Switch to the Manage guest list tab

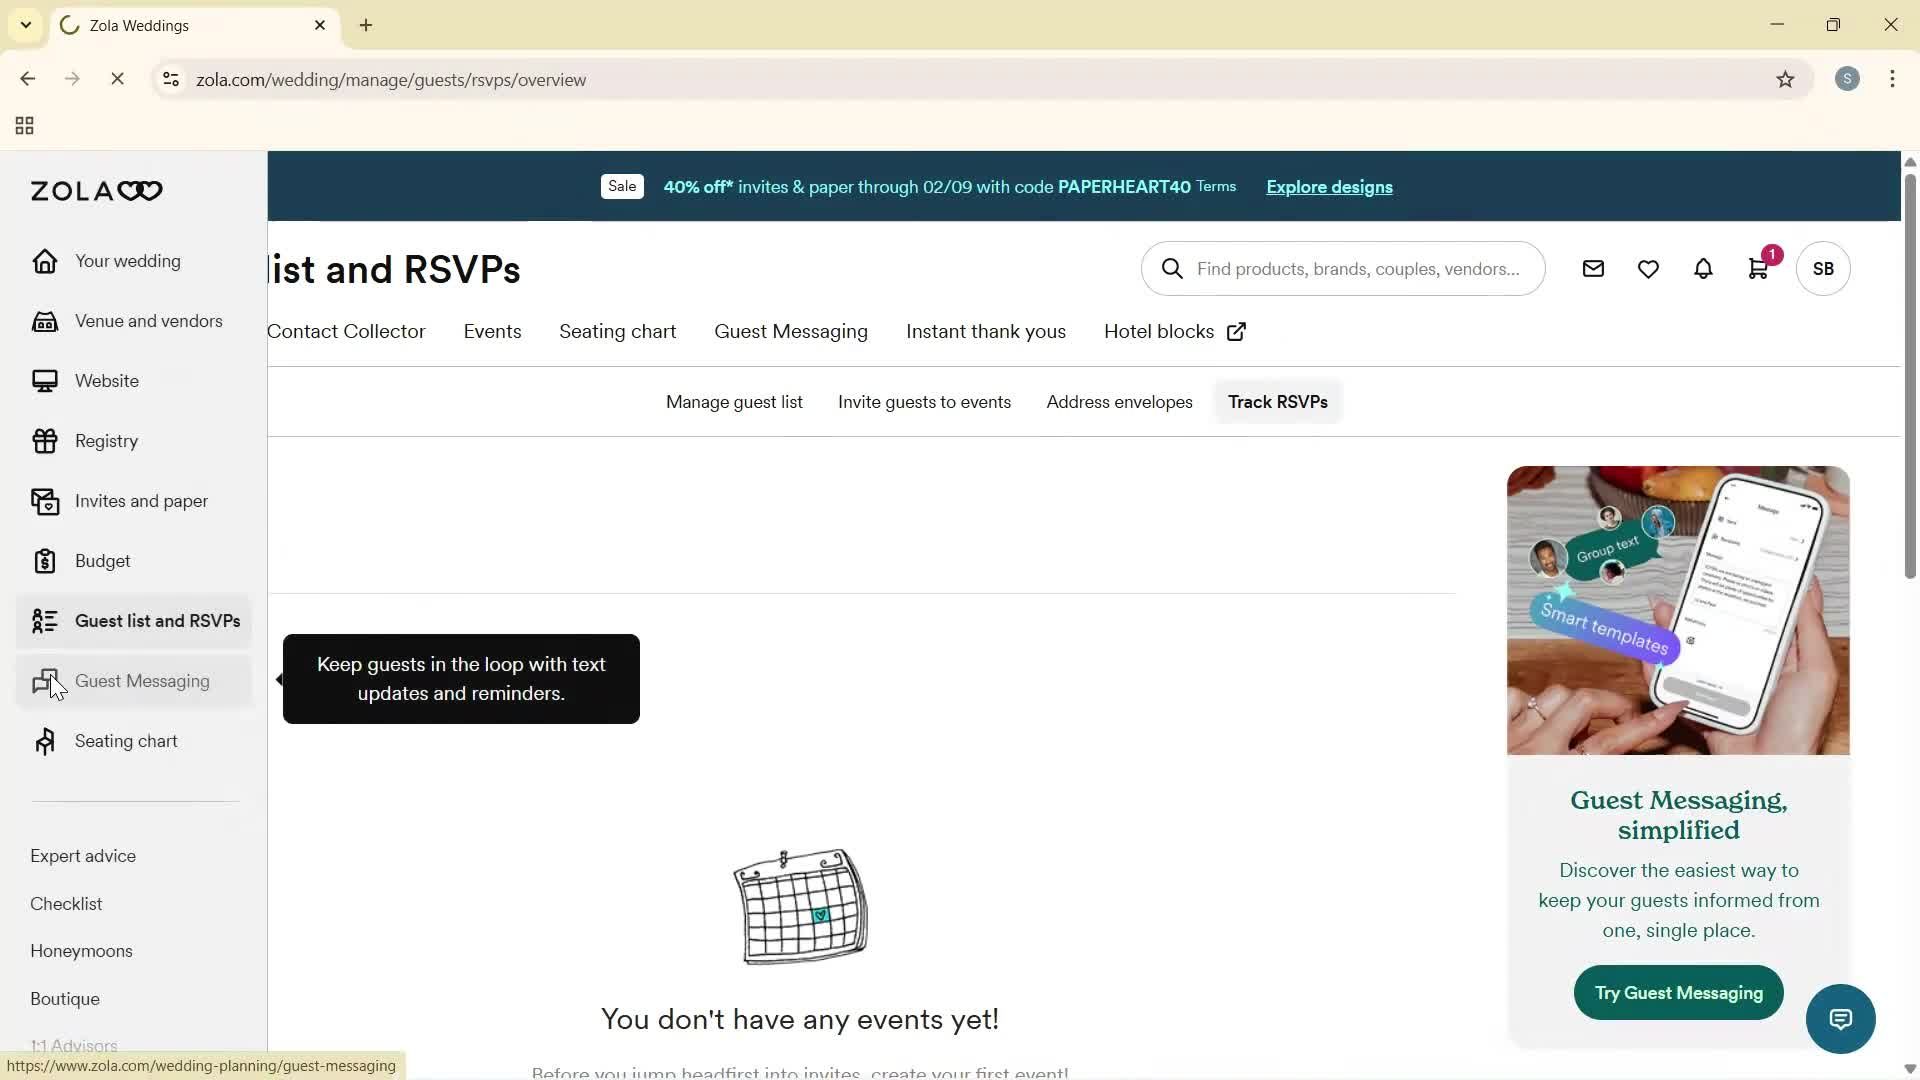coord(734,402)
